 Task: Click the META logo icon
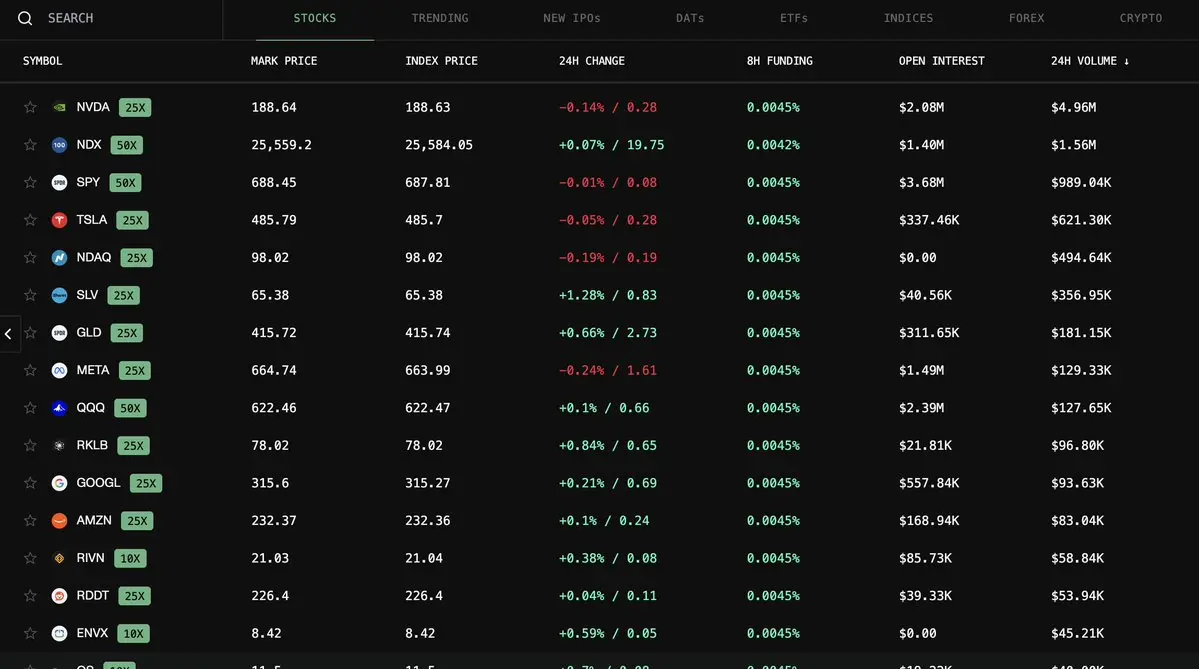tap(59, 370)
